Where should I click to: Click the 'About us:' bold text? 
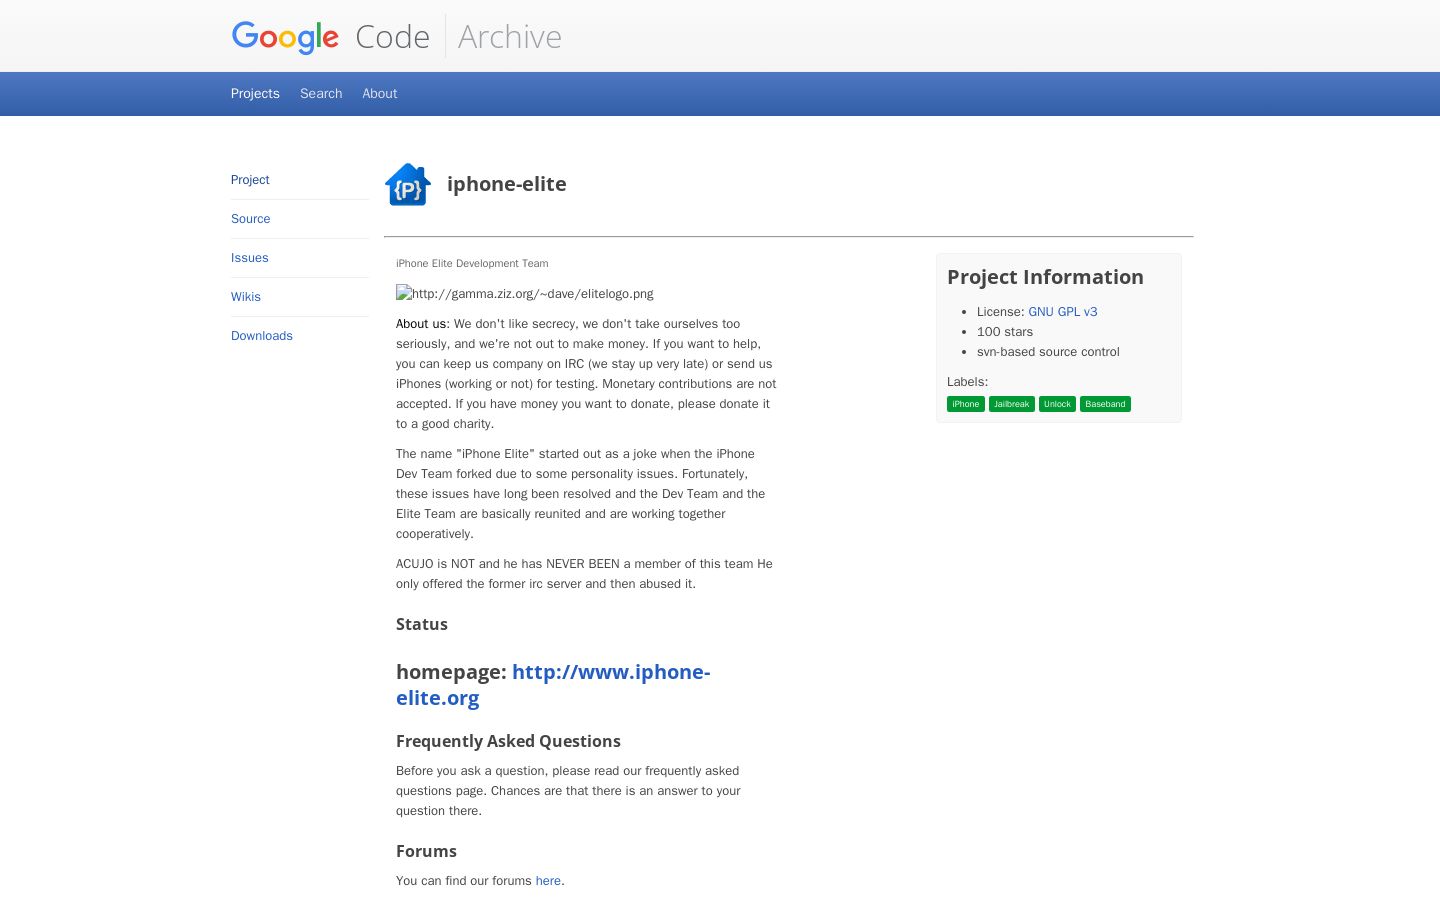click(x=423, y=324)
